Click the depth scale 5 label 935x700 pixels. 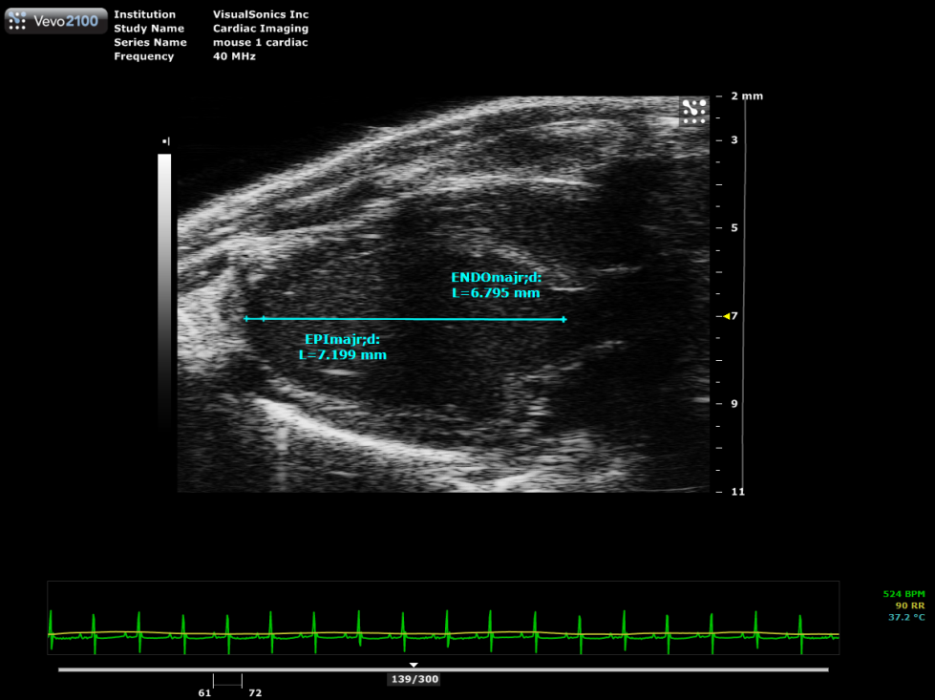click(x=735, y=228)
